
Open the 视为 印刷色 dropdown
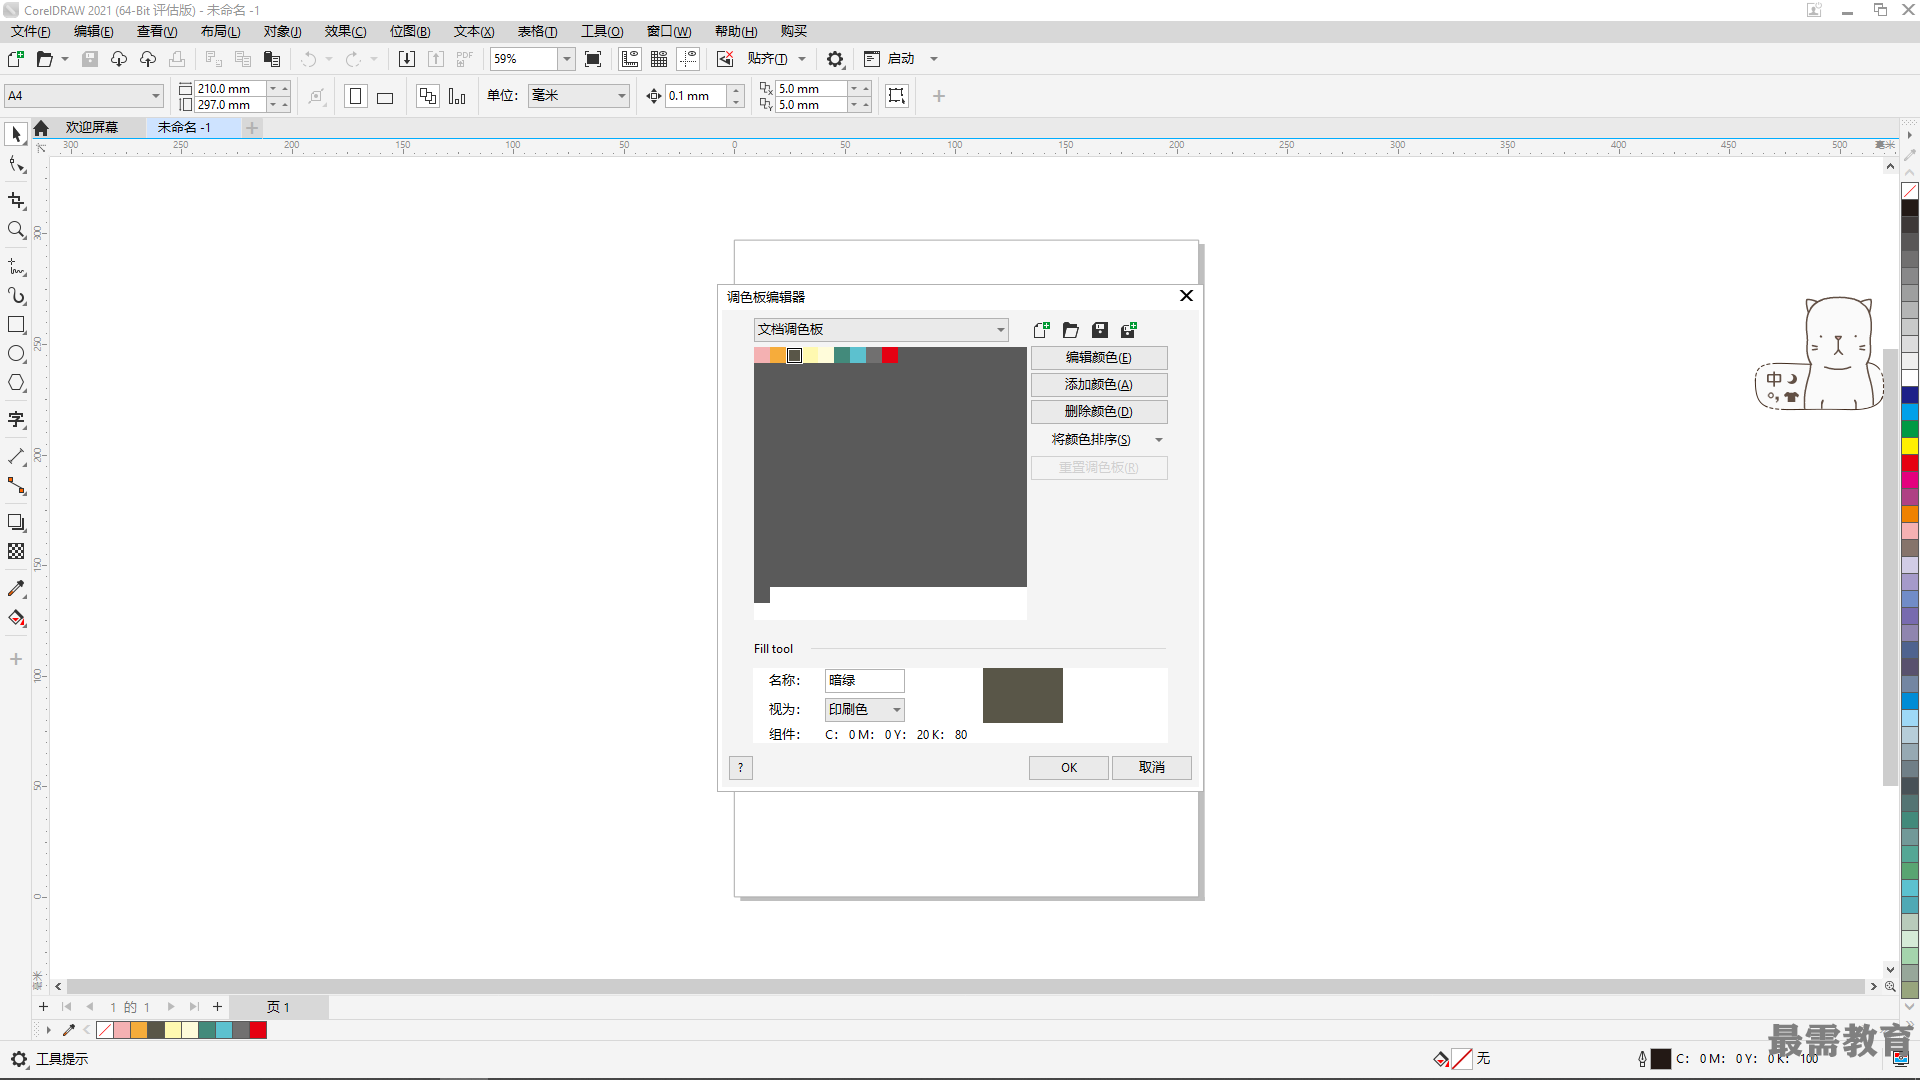864,709
